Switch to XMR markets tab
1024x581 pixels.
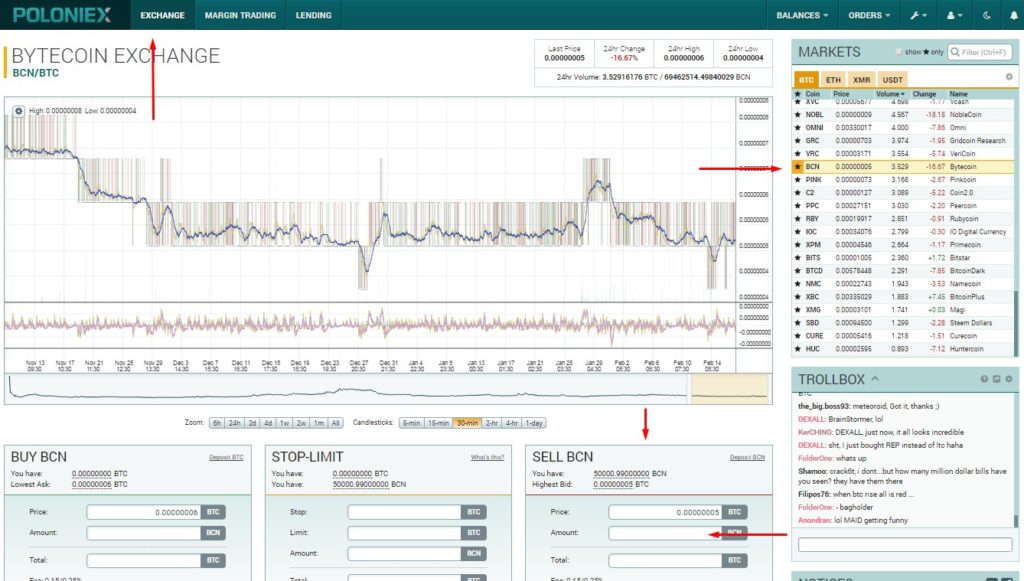pyautogui.click(x=861, y=80)
